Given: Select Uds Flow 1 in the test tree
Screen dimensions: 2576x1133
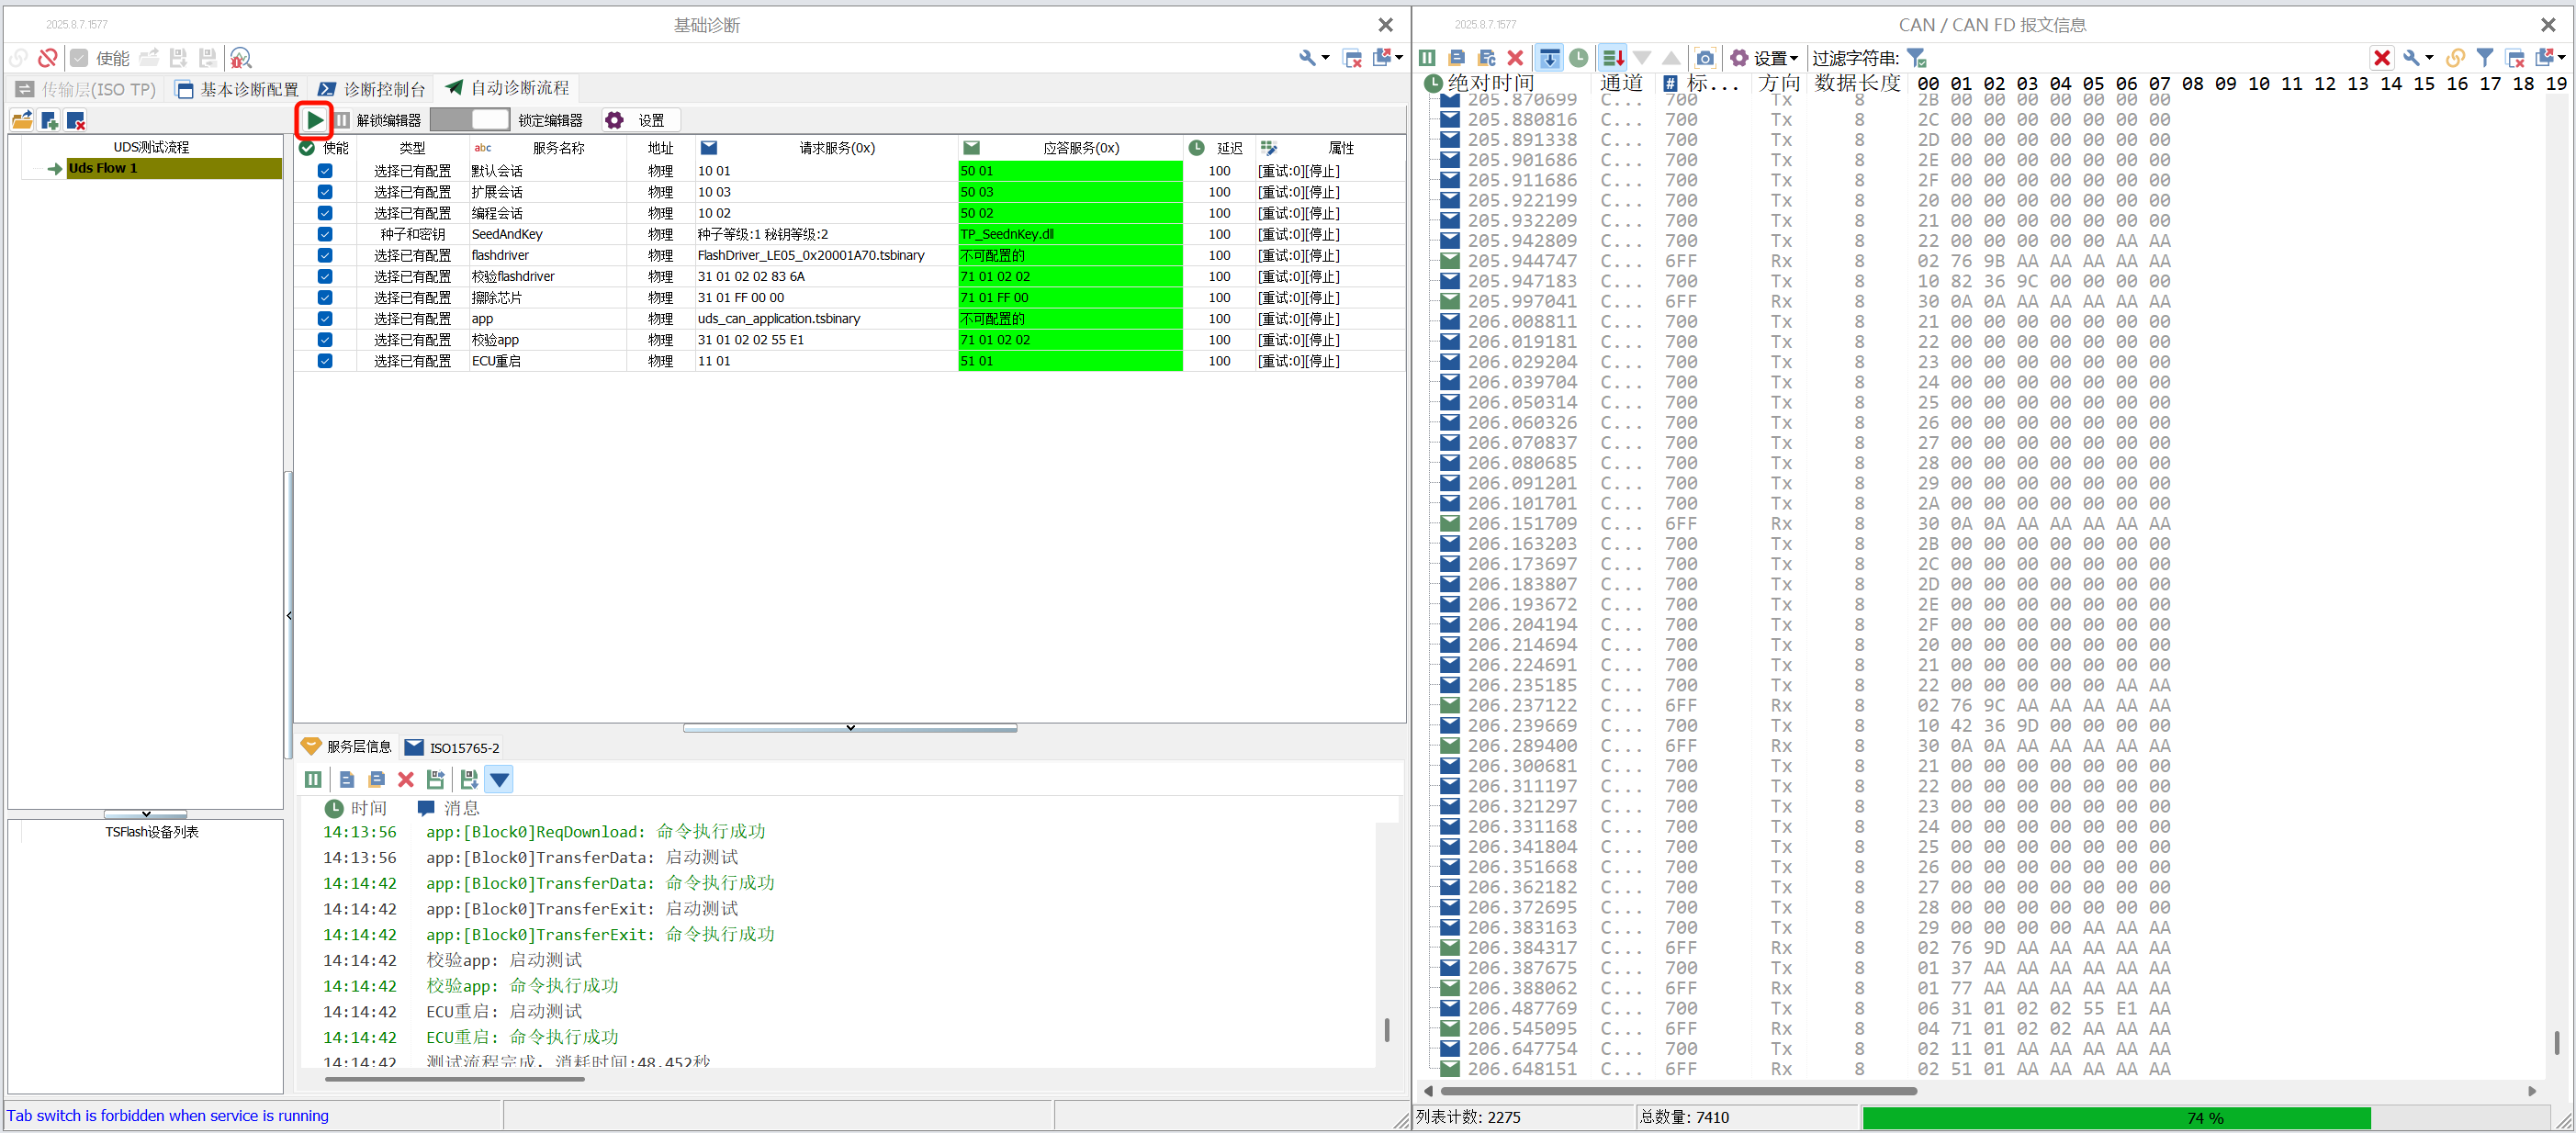Looking at the screenshot, I should pyautogui.click(x=103, y=168).
